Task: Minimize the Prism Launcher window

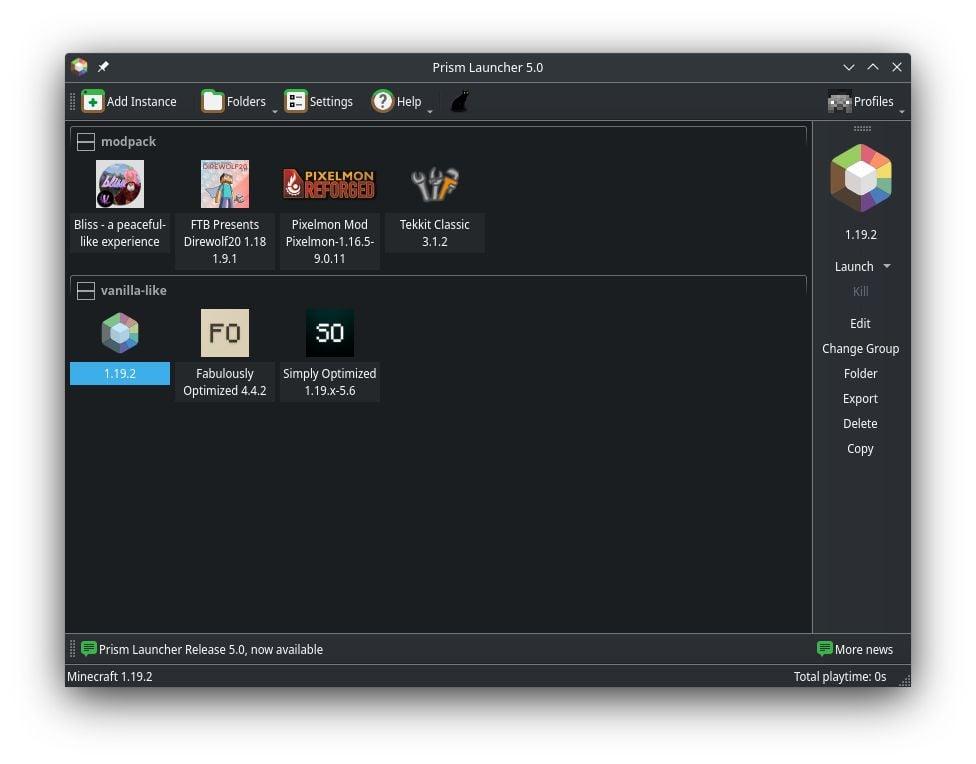Action: 848,67
